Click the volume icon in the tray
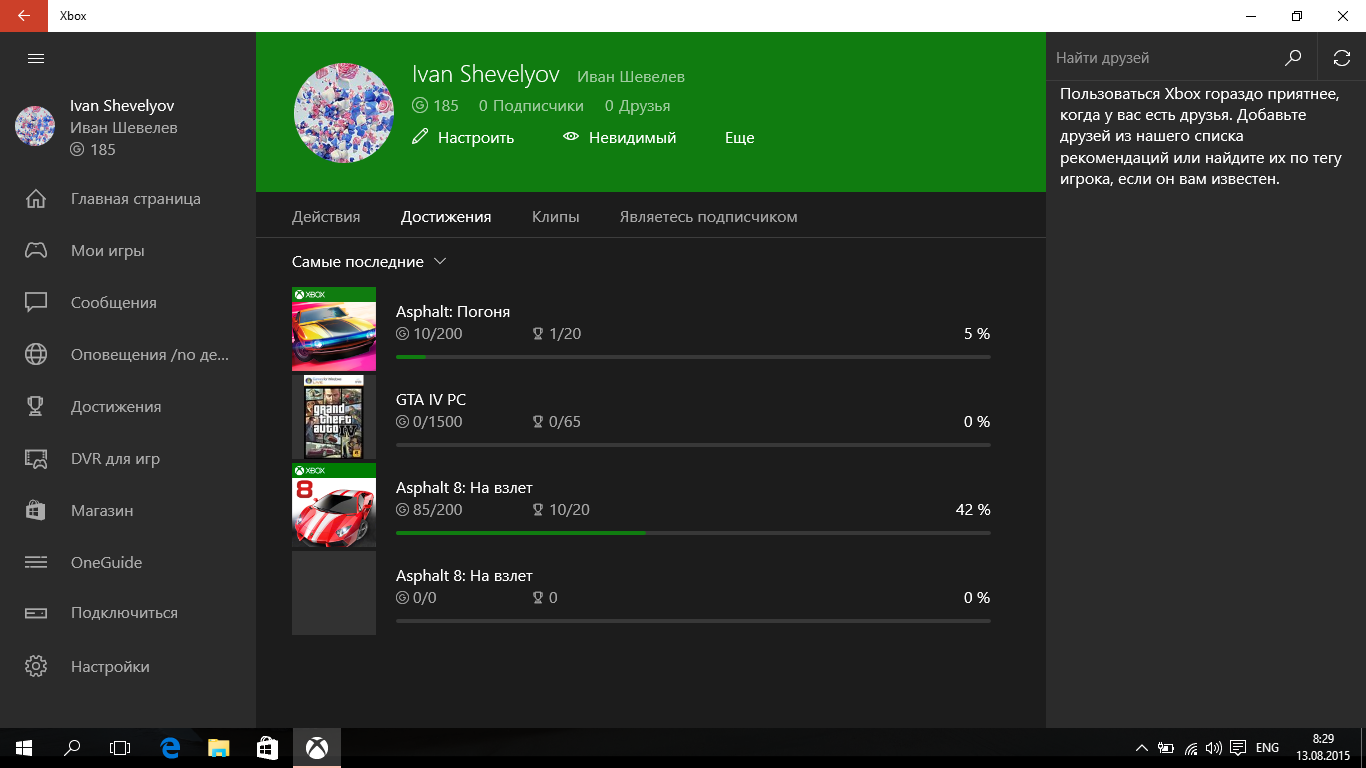The image size is (1366, 768). 1214,748
